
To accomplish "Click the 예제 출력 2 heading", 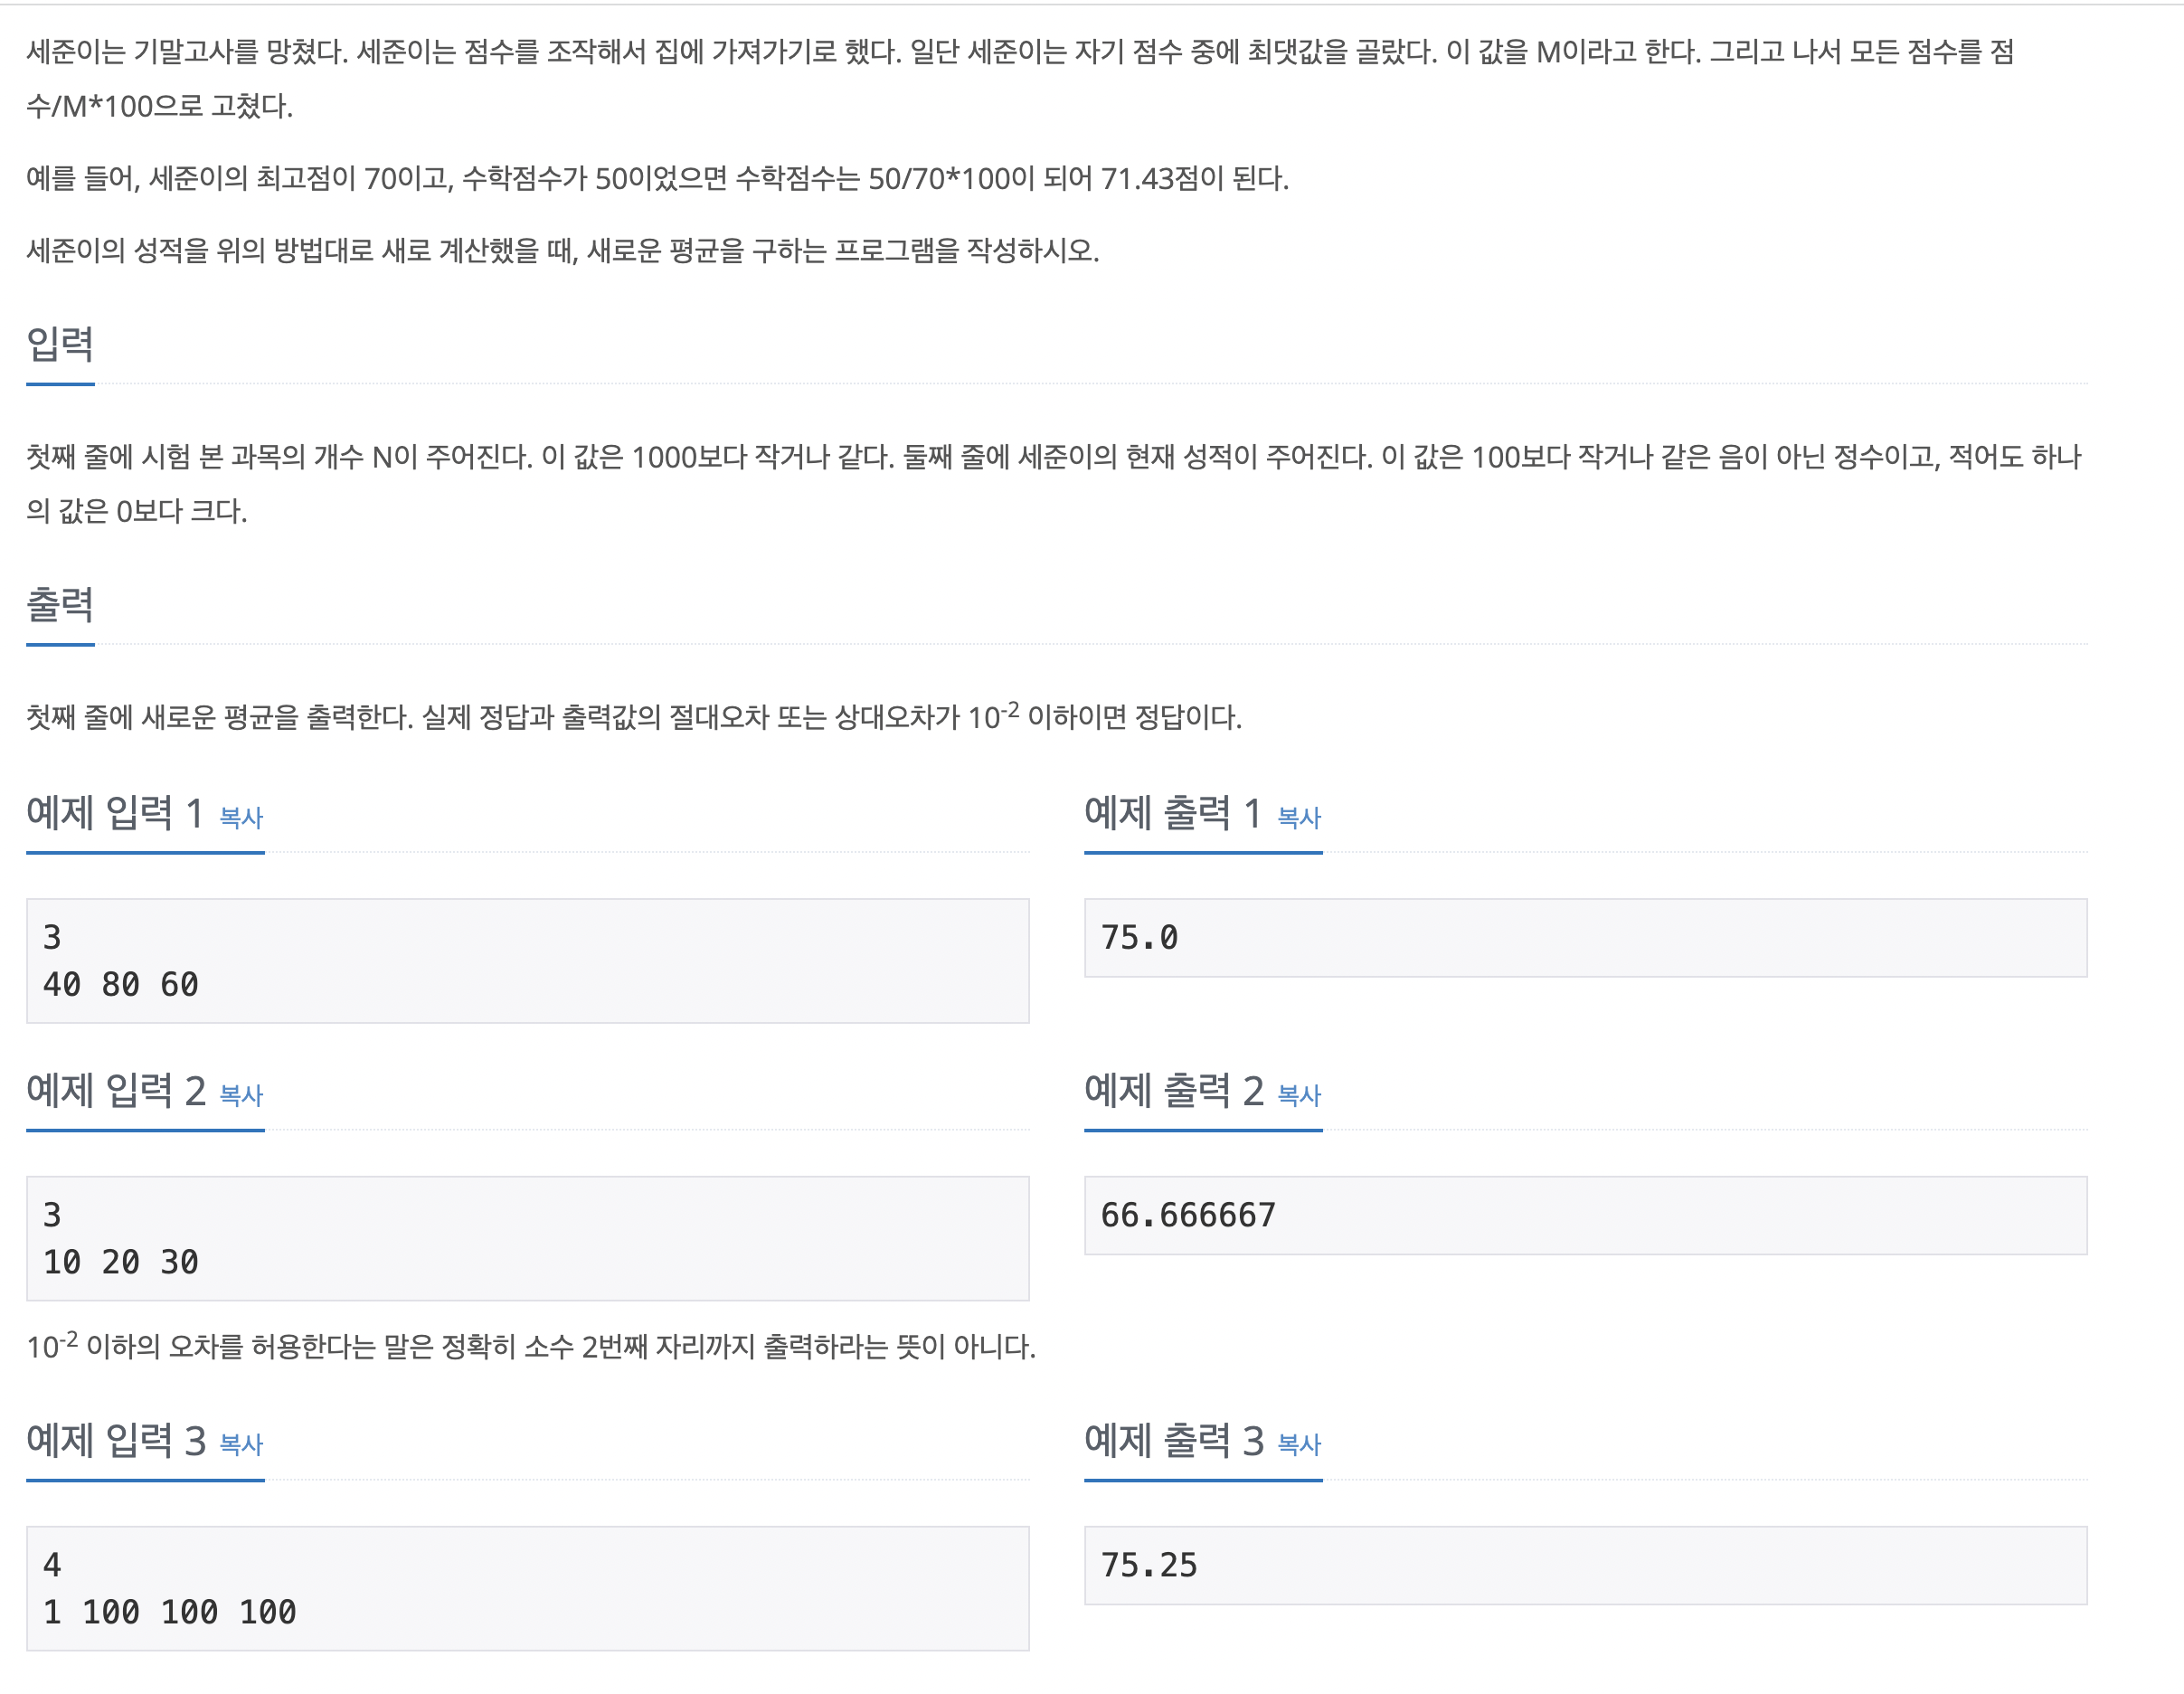I will point(1174,1091).
